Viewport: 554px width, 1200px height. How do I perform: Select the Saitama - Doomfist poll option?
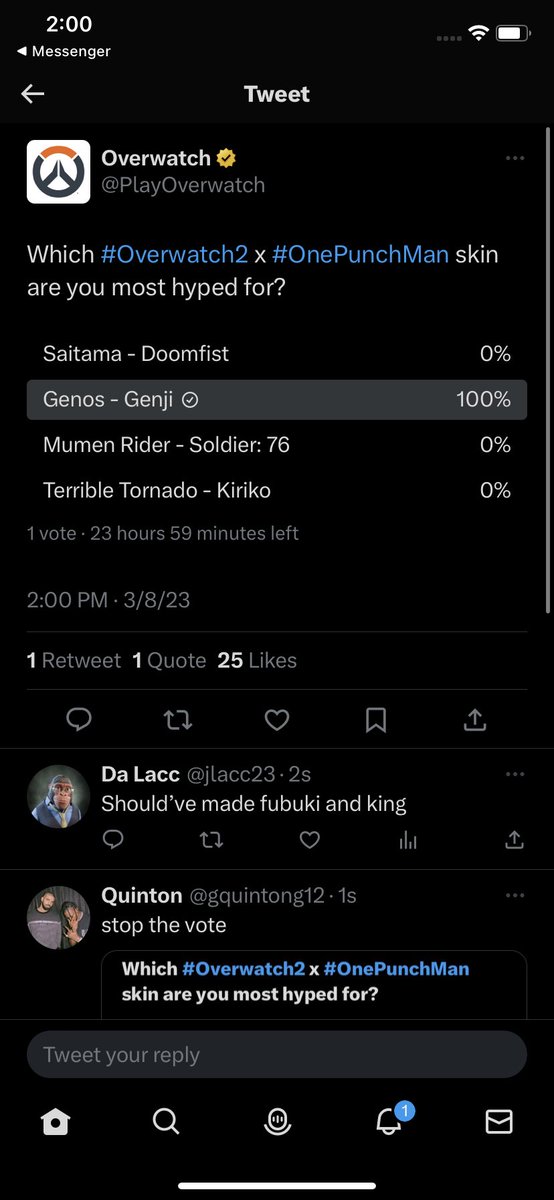(277, 354)
